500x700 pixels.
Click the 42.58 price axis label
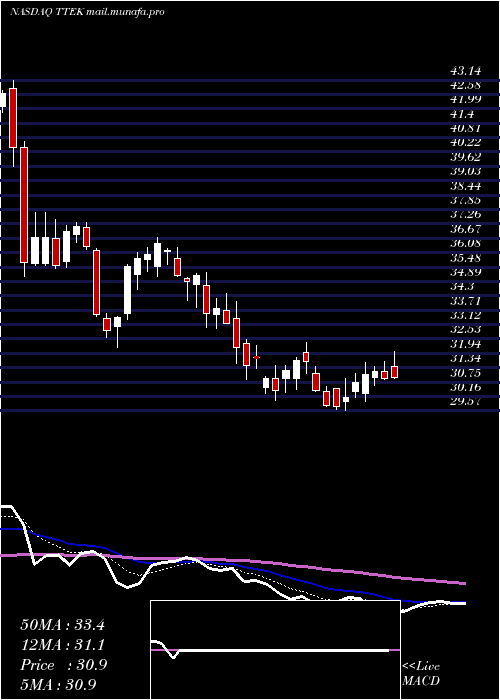coord(465,85)
